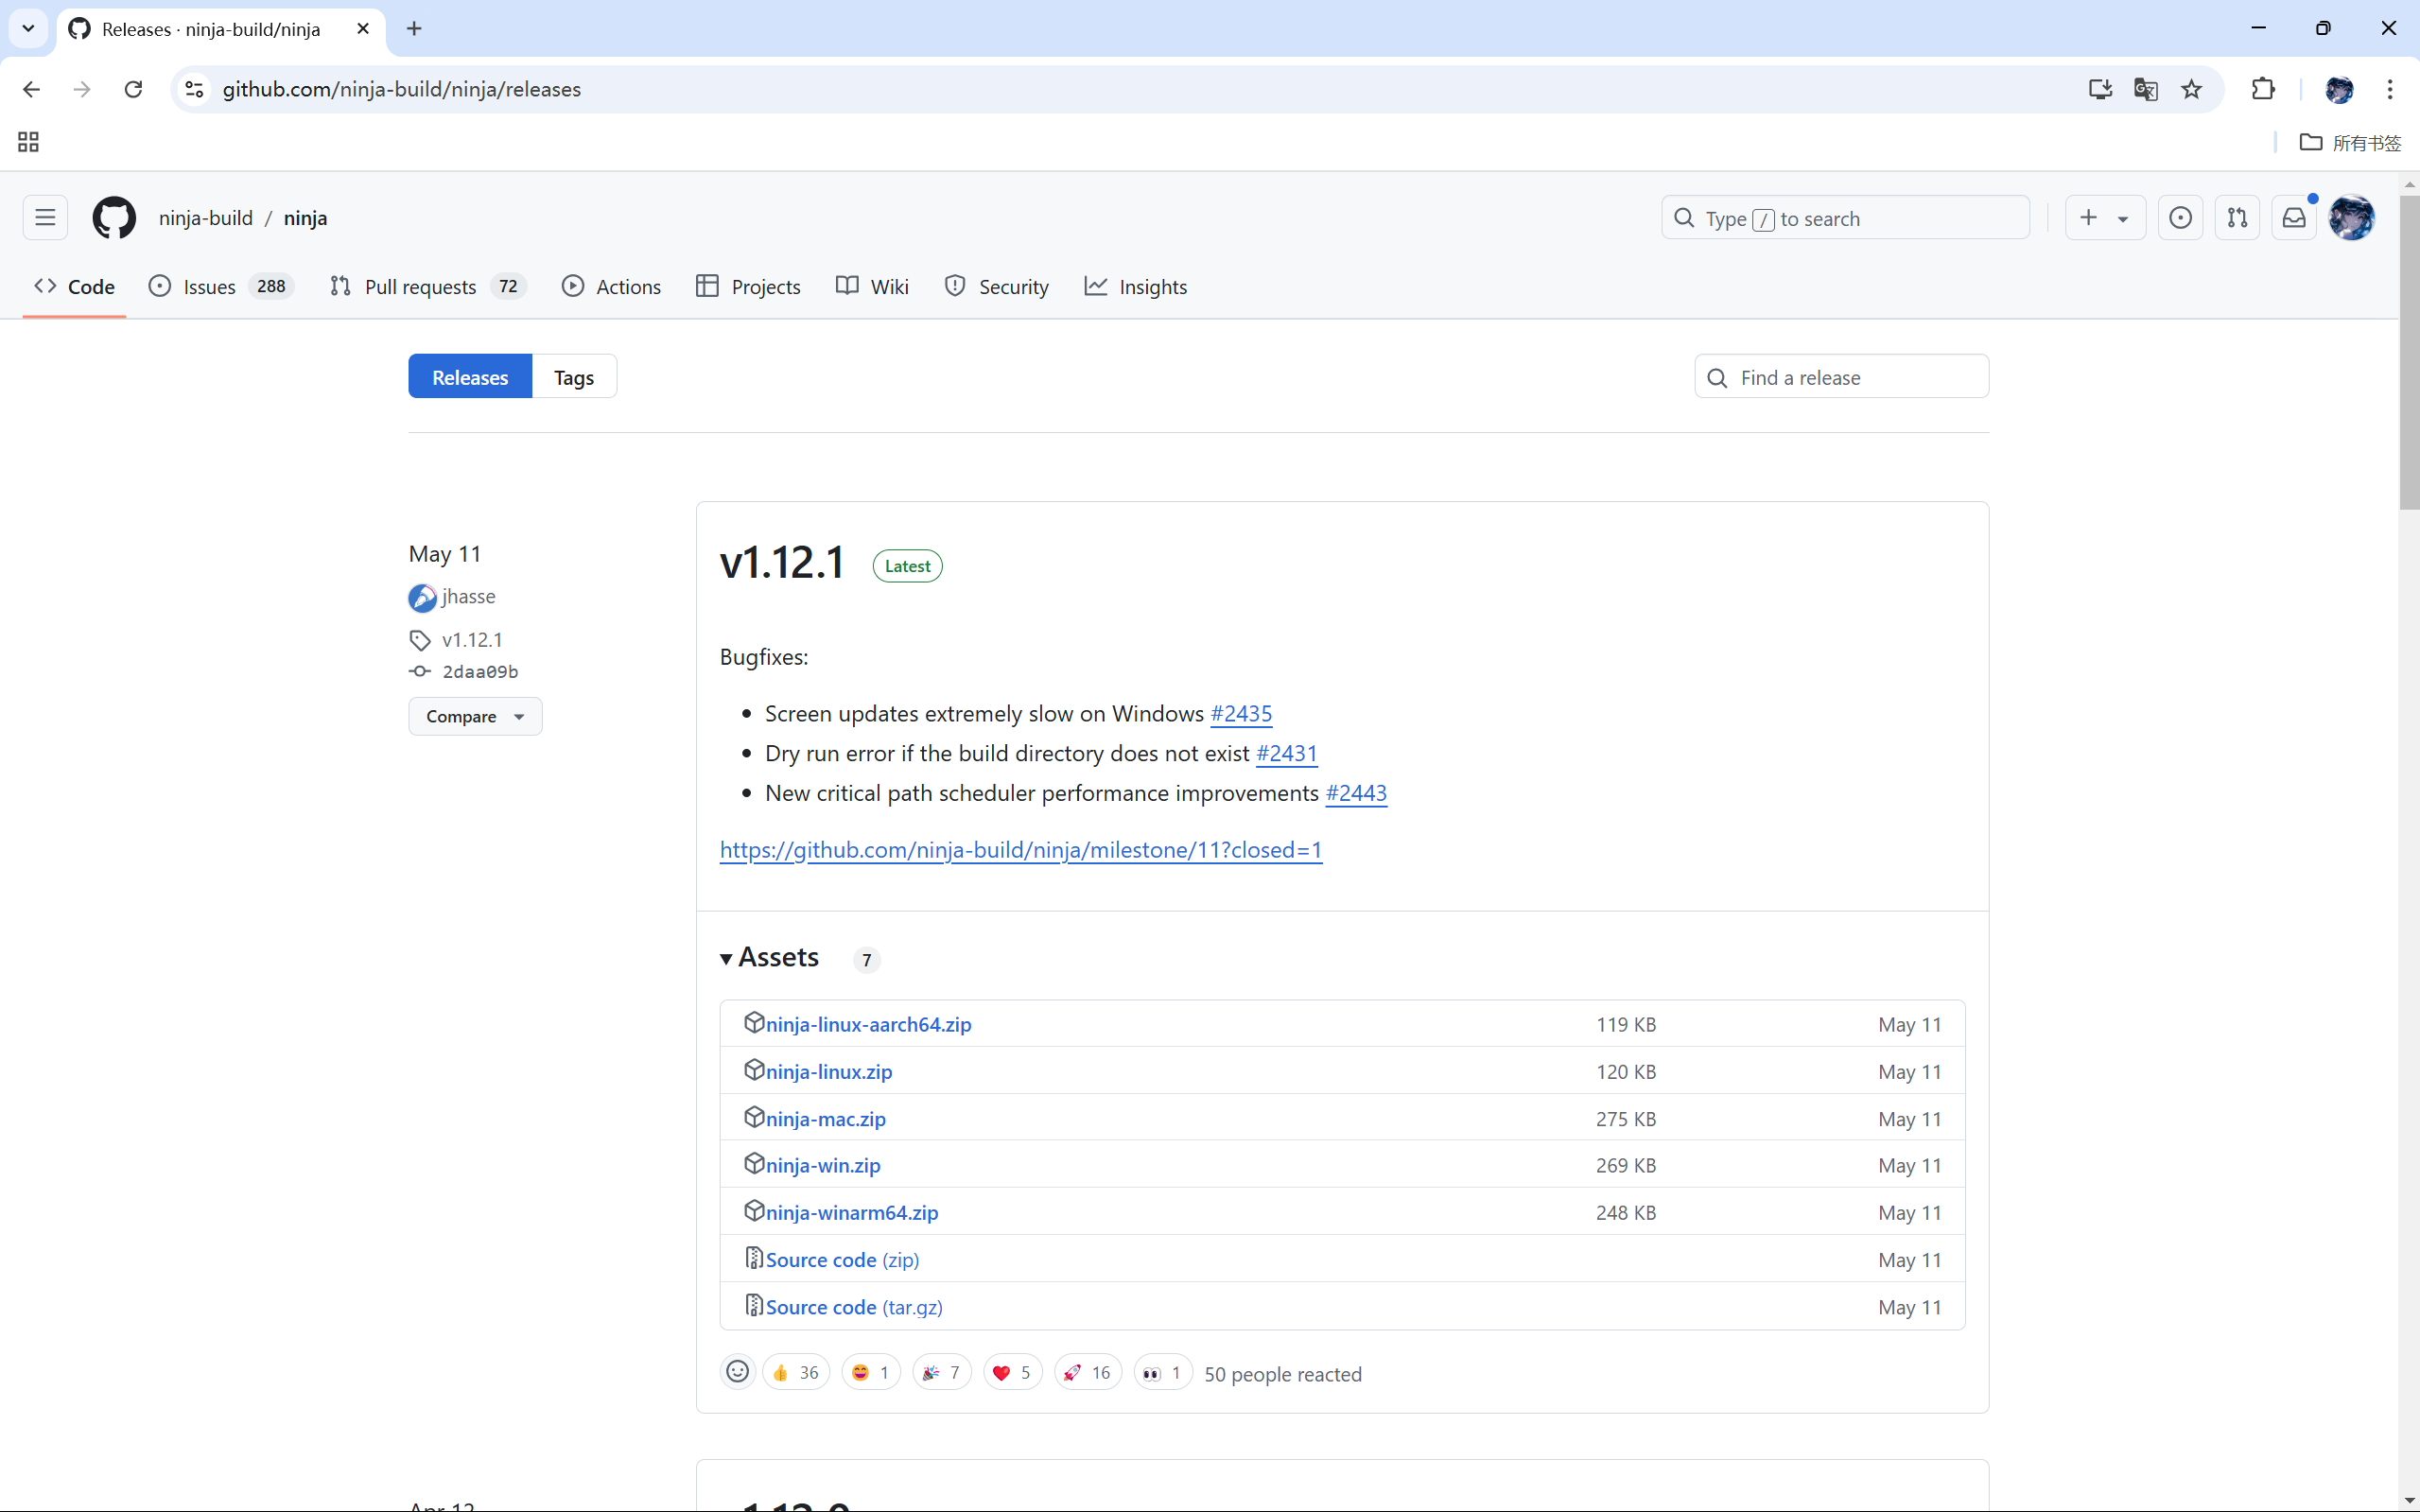Open the Security tab

coord(996,287)
